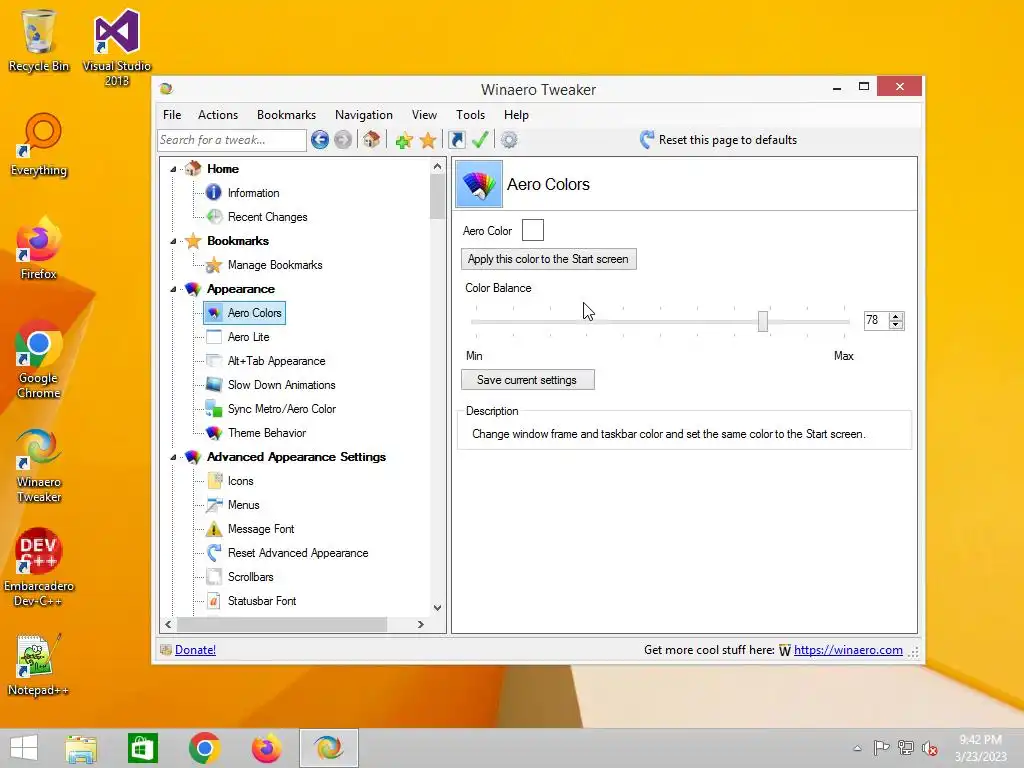The width and height of the screenshot is (1024, 768).
Task: Collapse the Appearance tree node
Action: click(x=173, y=289)
